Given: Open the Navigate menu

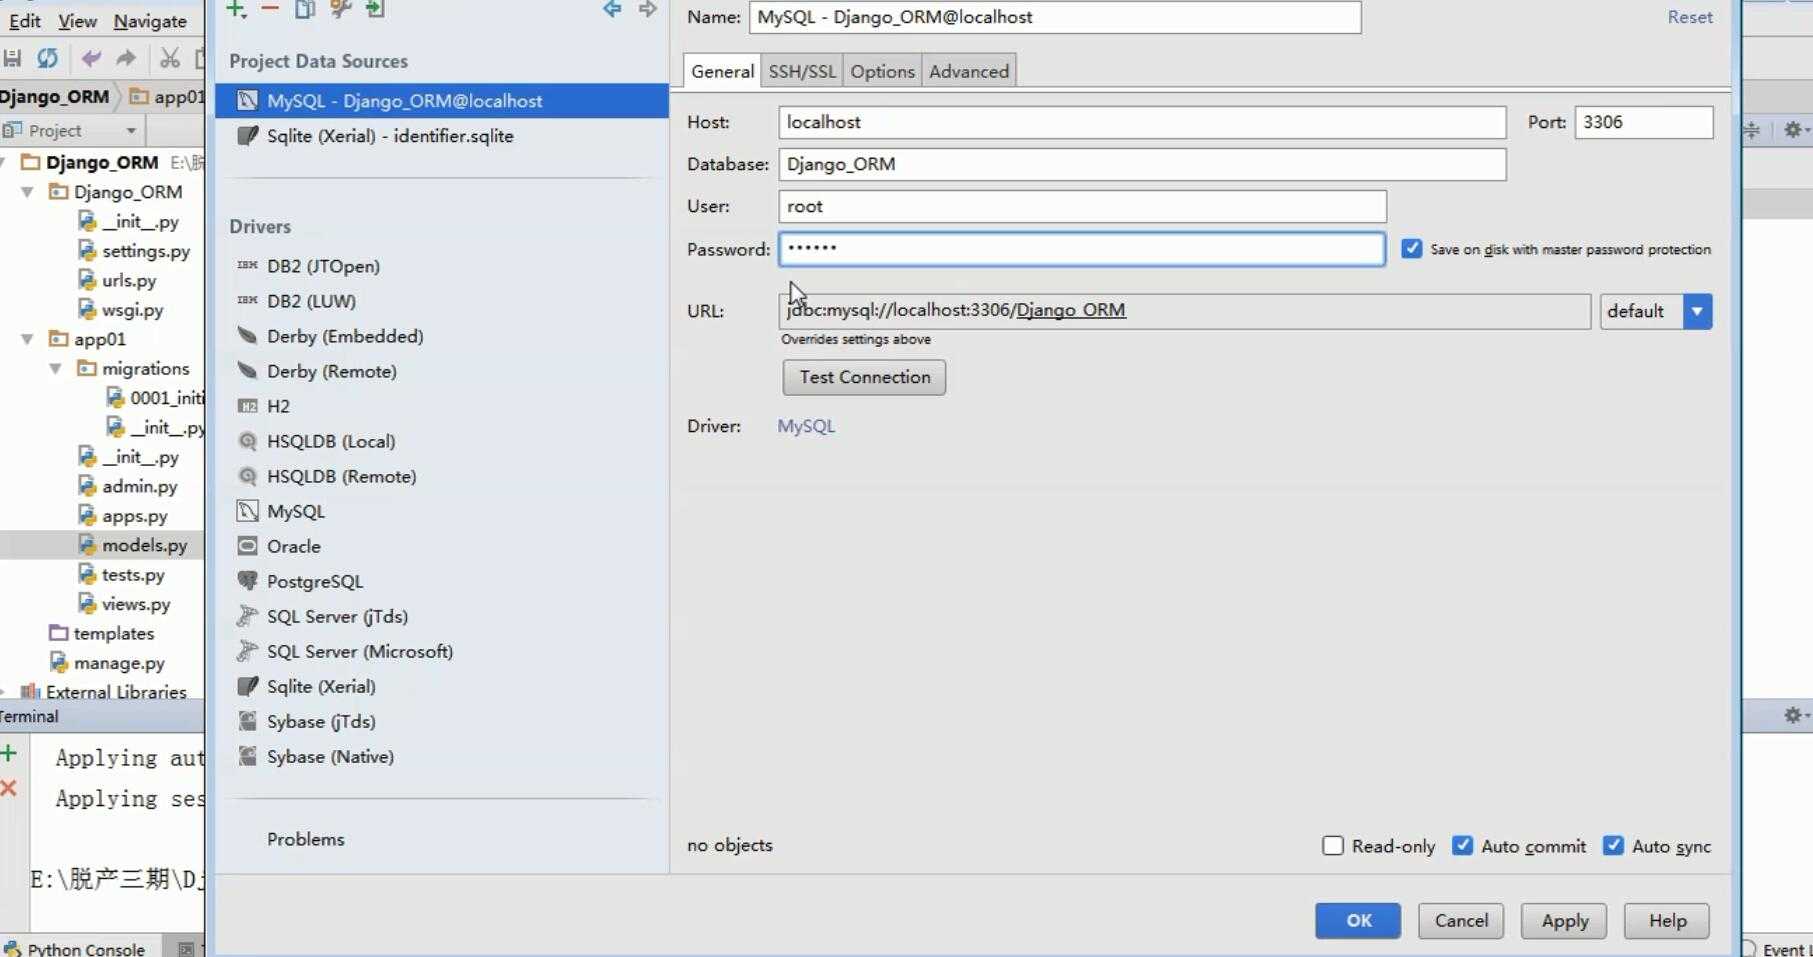Looking at the screenshot, I should pyautogui.click(x=150, y=21).
